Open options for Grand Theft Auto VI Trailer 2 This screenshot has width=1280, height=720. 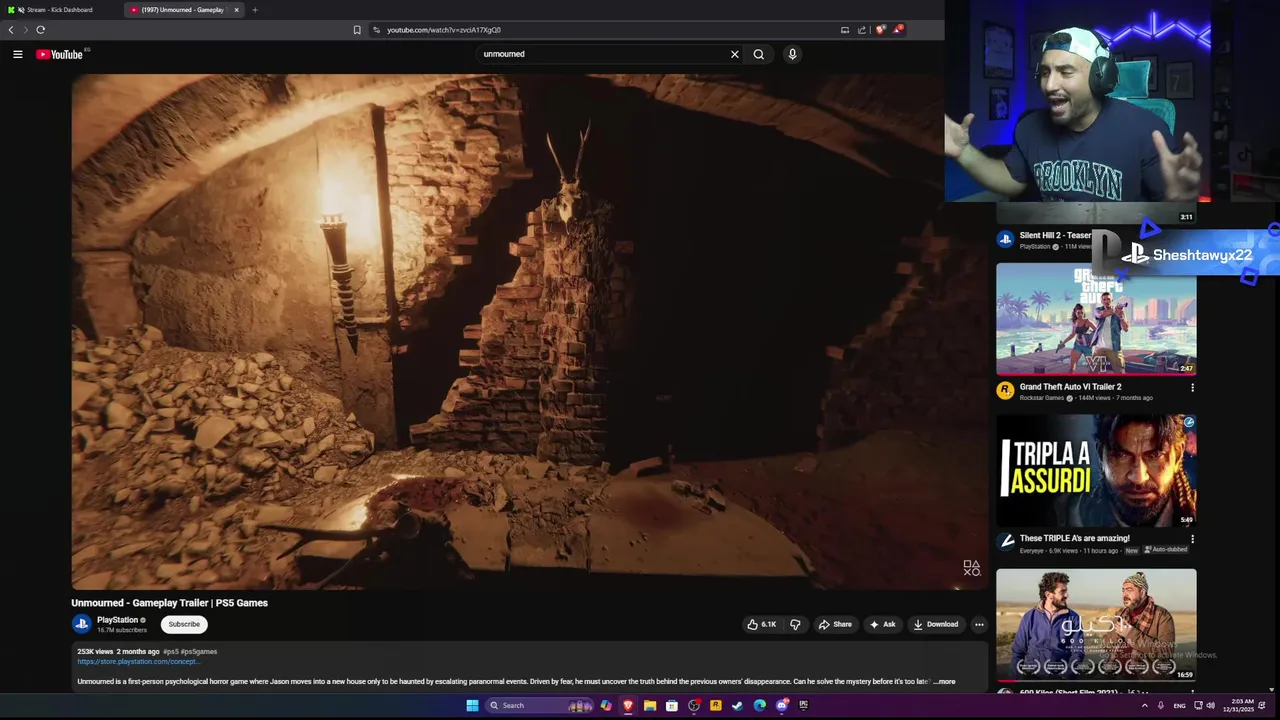1192,388
